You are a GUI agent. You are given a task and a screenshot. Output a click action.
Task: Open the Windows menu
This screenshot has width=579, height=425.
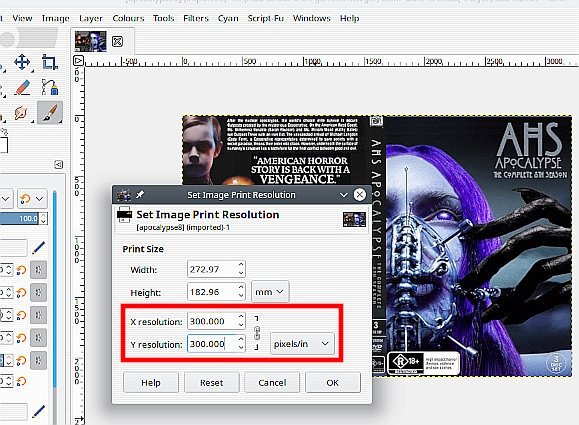[311, 18]
